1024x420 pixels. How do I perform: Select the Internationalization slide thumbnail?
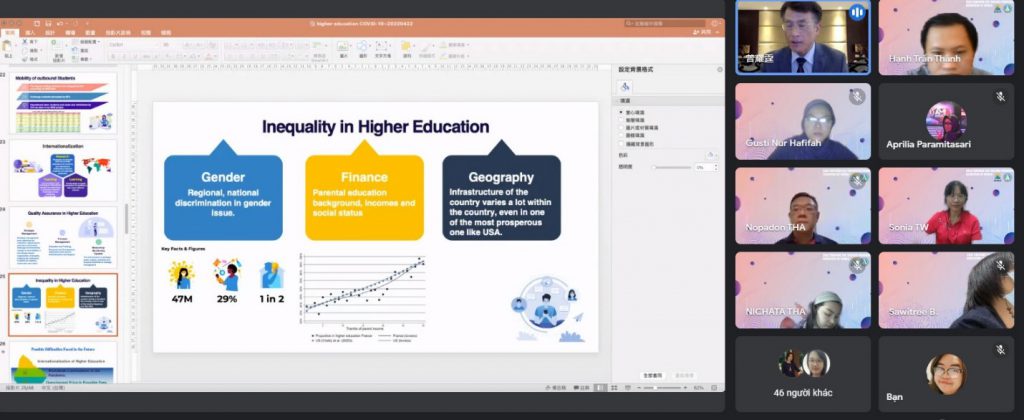coord(63,170)
